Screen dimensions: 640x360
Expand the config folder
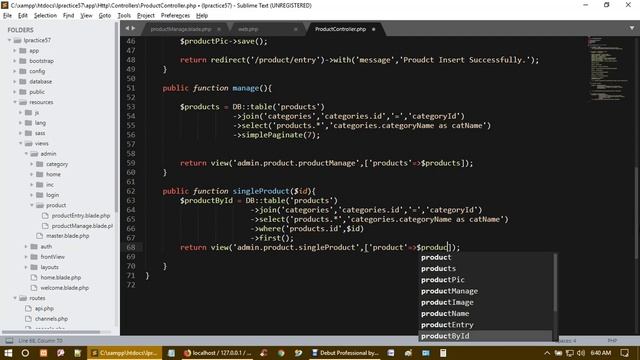click(15, 71)
